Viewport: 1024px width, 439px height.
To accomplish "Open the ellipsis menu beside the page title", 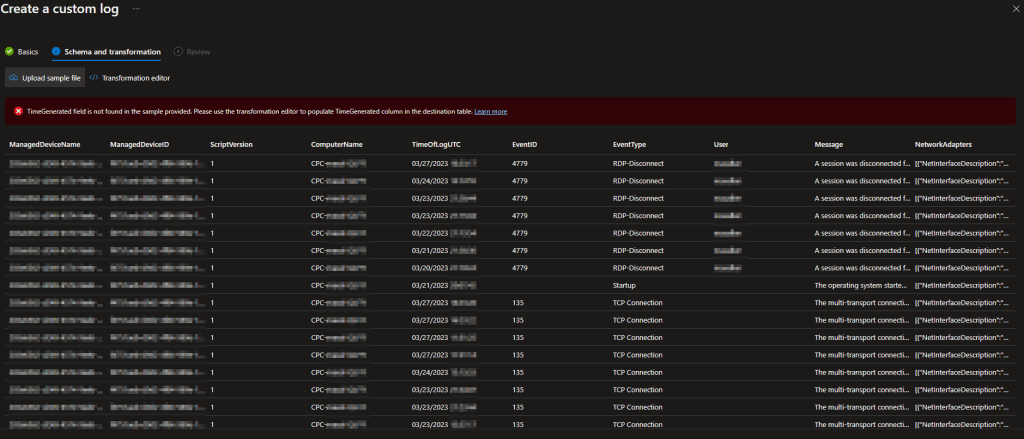I will 136,9.
